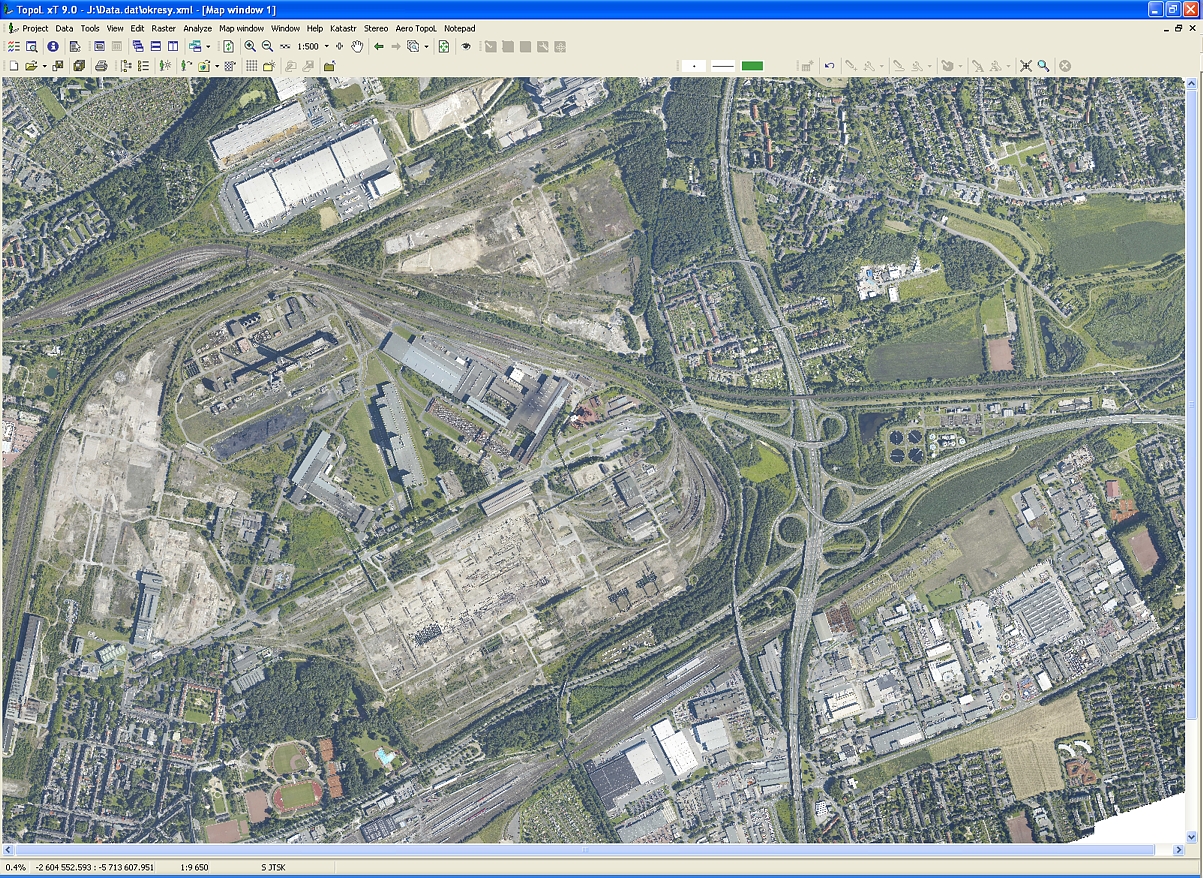
Task: Click the new document icon
Action: 13,66
